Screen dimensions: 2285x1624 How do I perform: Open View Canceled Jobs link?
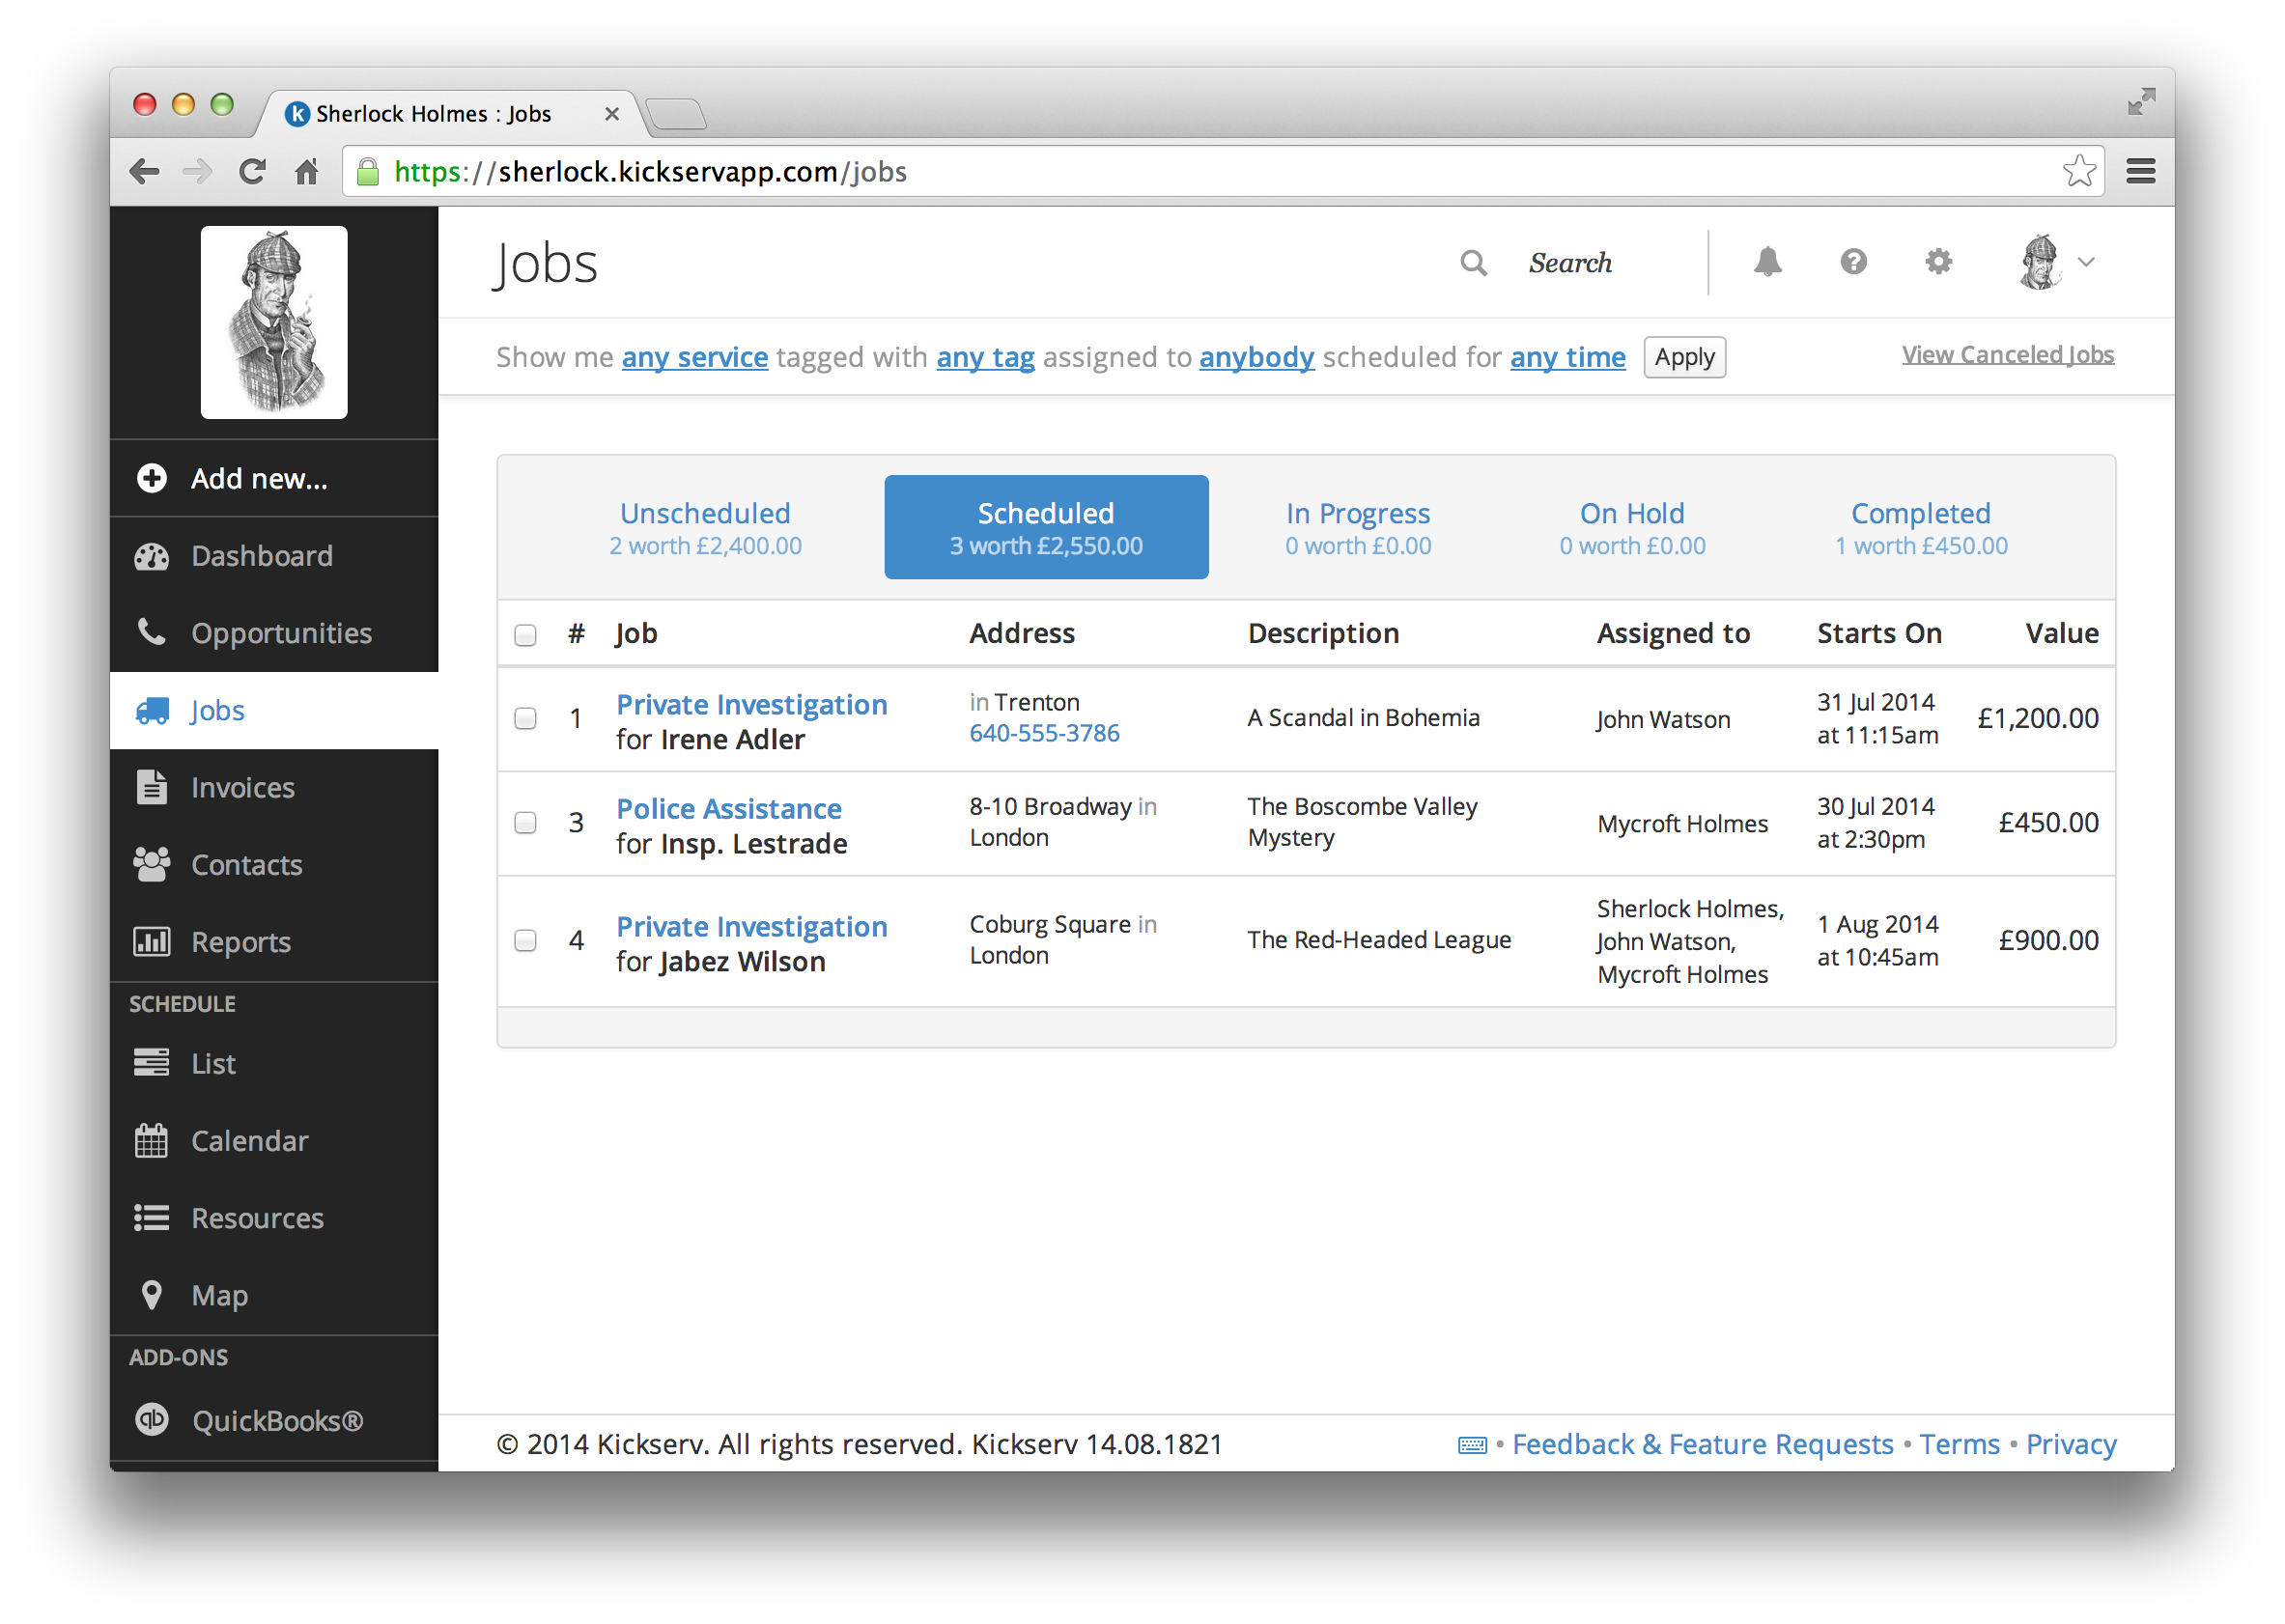[2007, 355]
